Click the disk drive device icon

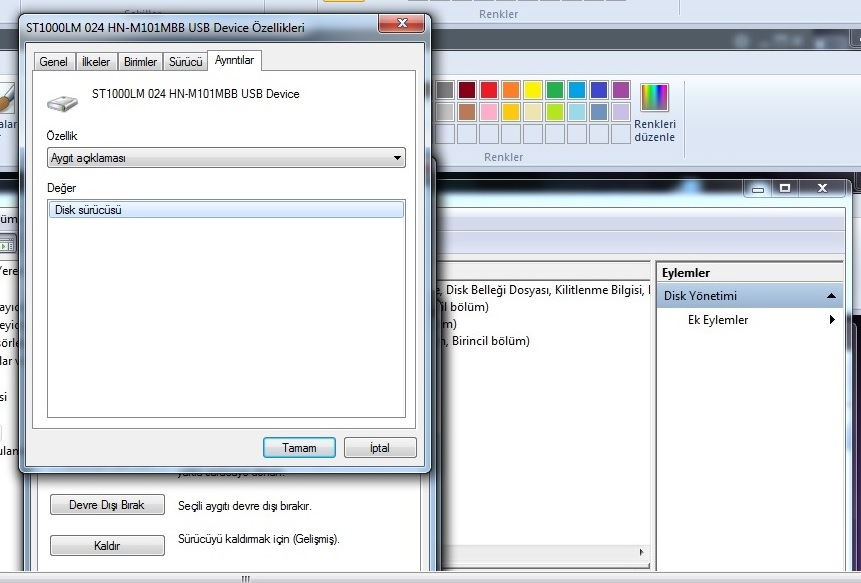pyautogui.click(x=63, y=102)
